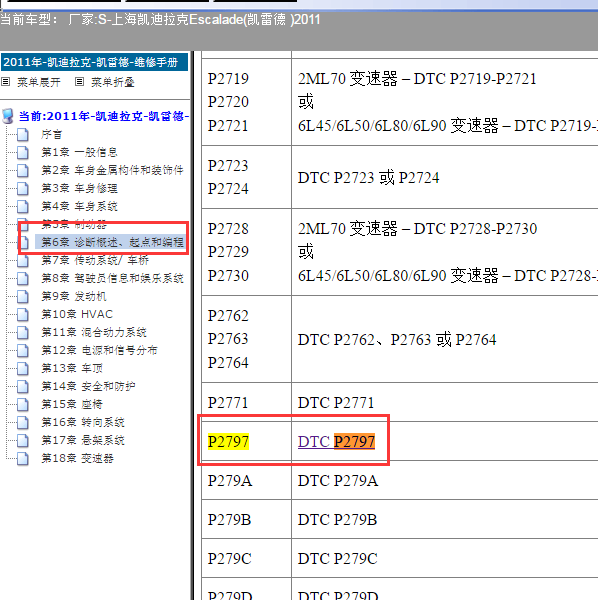
Task: Click the page icon next to 第11章 混合动力系统
Action: (23, 332)
